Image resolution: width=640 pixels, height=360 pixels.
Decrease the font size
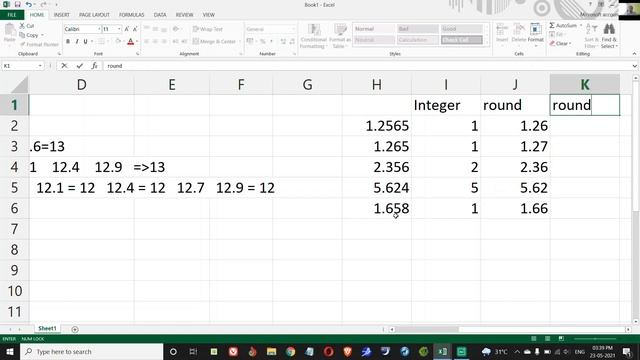(135, 29)
